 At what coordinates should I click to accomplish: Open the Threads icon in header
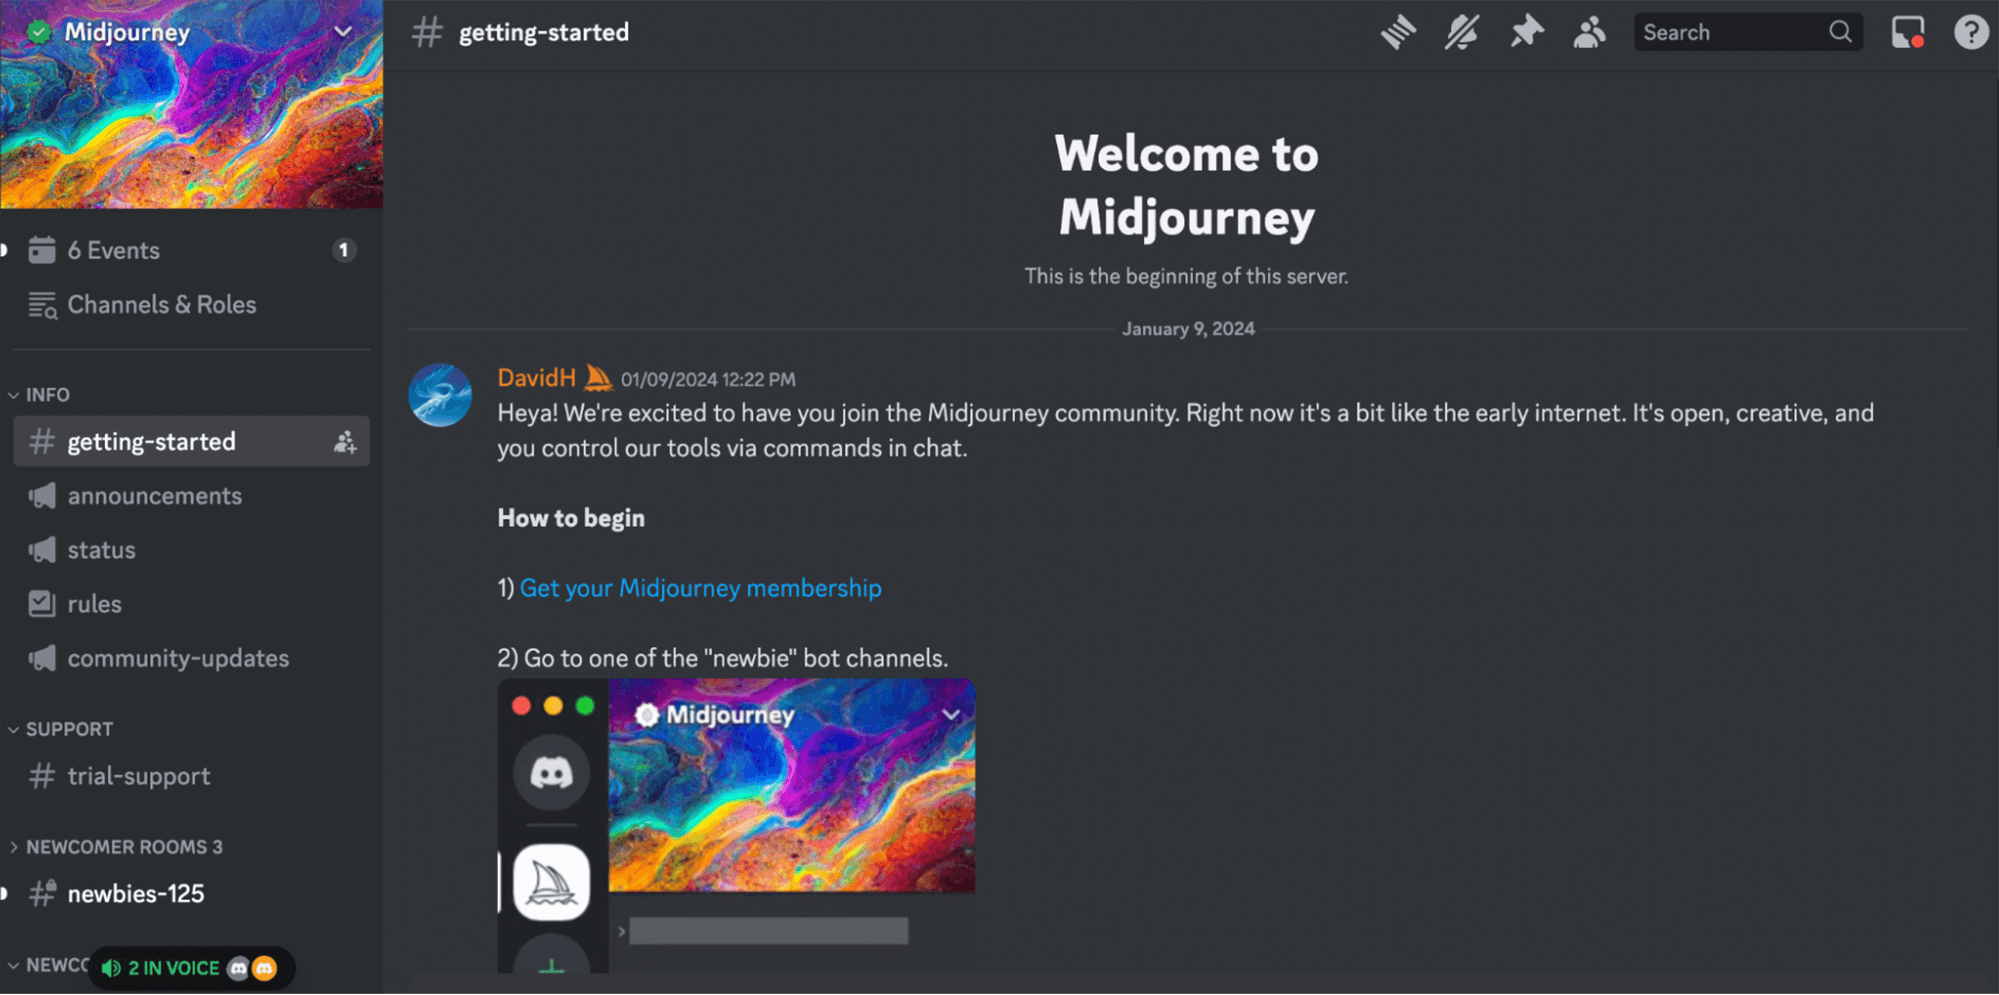pyautogui.click(x=1397, y=32)
